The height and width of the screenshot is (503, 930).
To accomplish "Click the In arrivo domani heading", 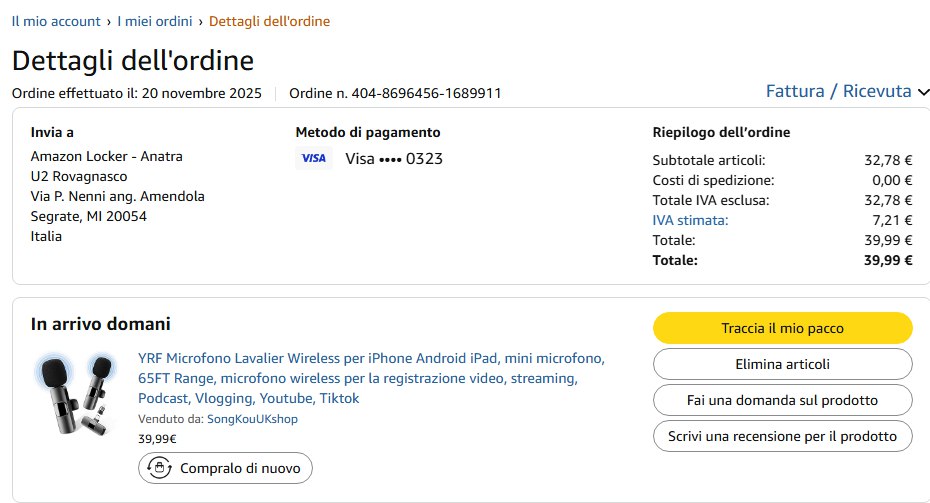I will tap(101, 324).
